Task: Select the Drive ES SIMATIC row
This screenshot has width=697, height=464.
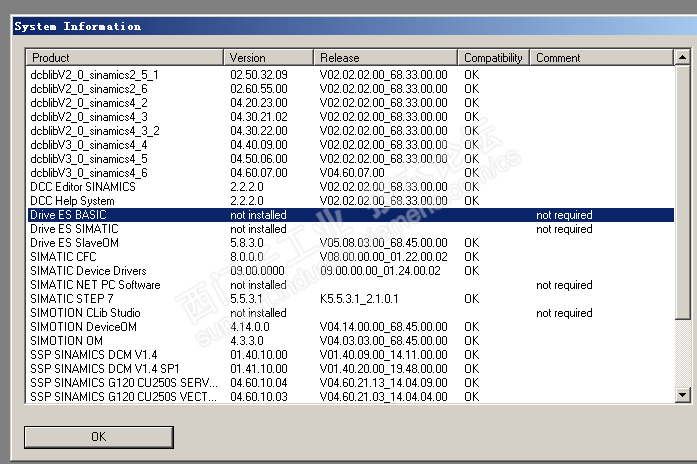Action: (x=350, y=229)
